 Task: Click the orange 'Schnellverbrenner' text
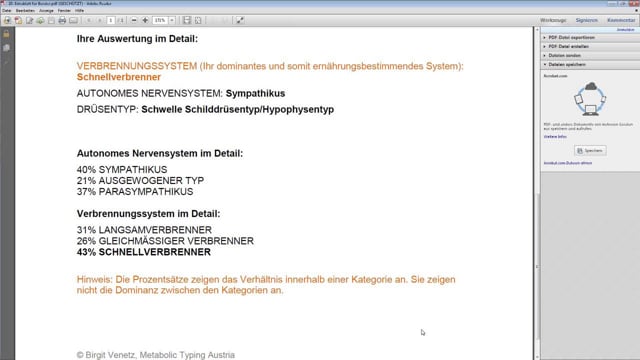click(x=119, y=77)
